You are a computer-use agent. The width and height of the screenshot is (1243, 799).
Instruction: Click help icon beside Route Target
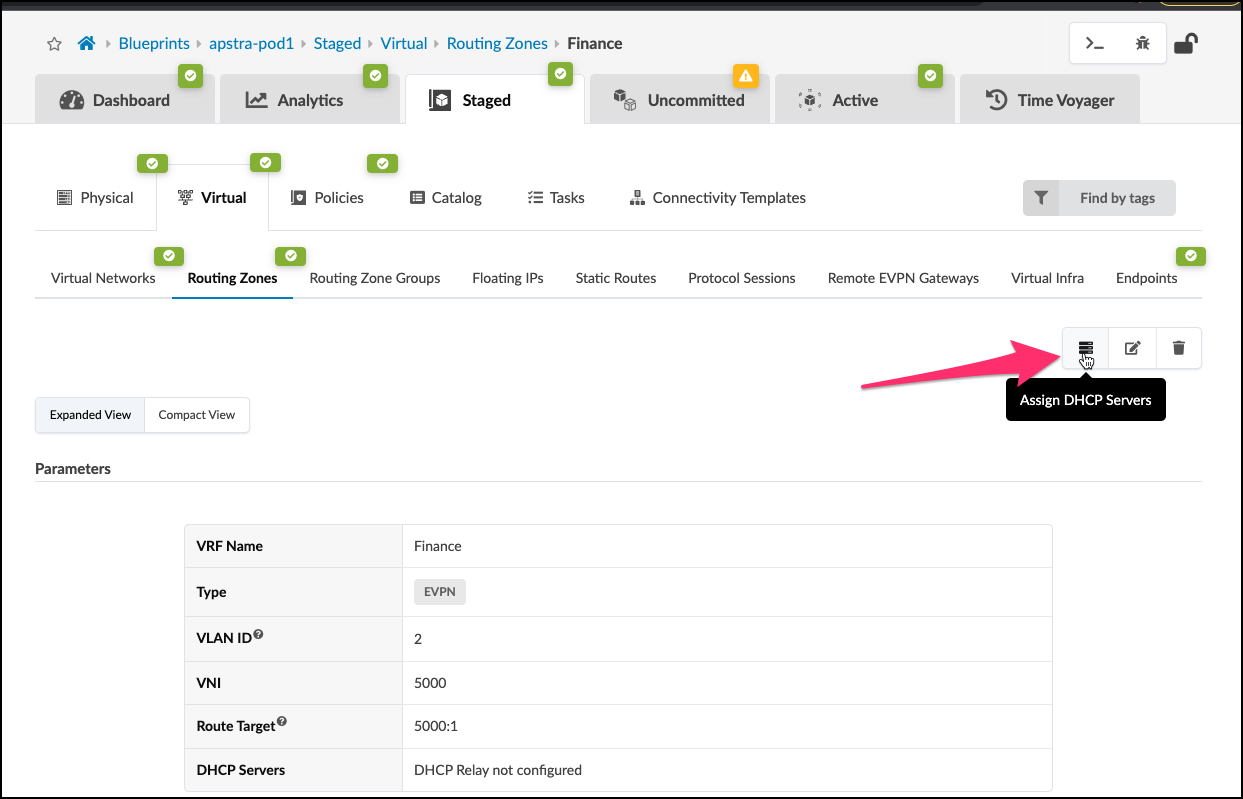point(282,721)
